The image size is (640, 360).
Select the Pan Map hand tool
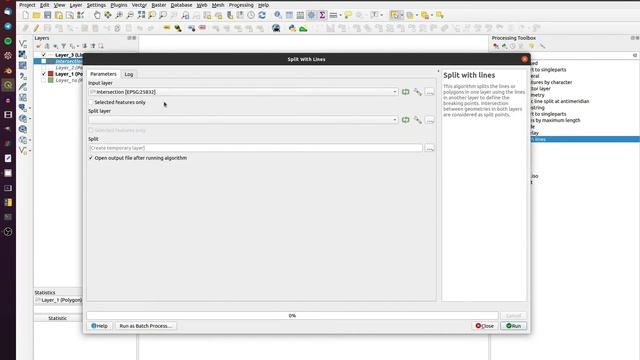point(97,15)
